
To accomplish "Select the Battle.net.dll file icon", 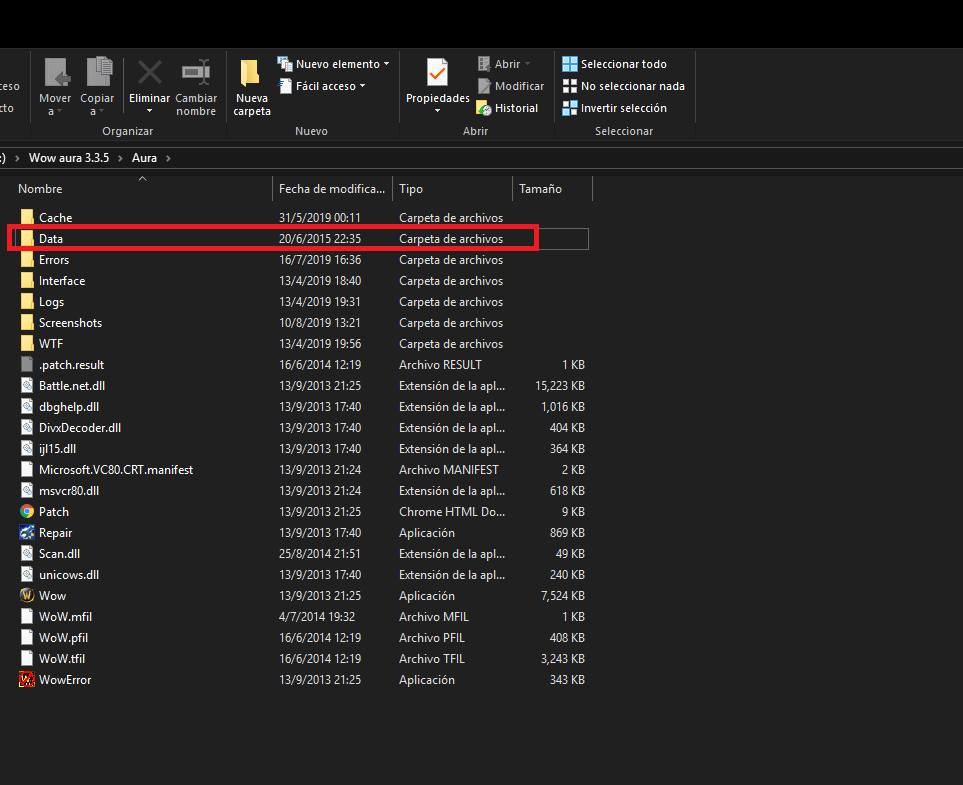I will point(27,386).
